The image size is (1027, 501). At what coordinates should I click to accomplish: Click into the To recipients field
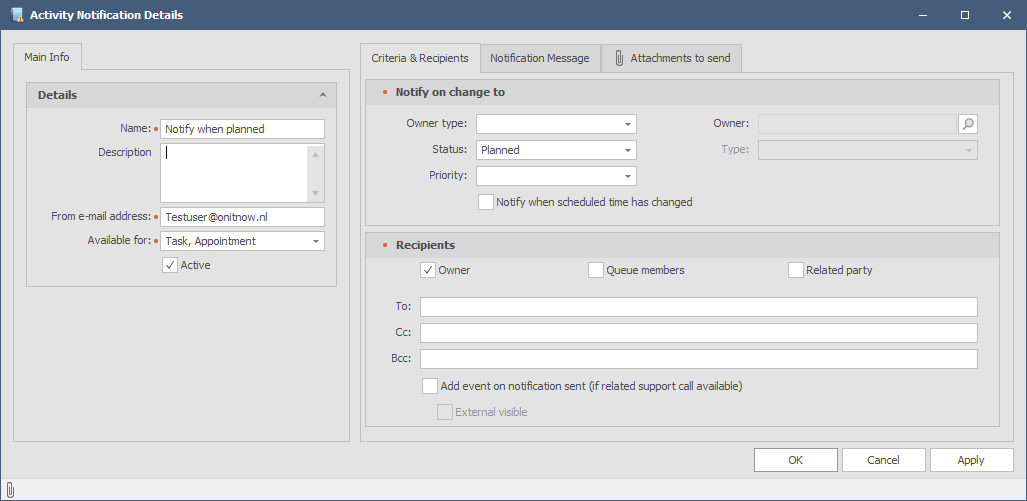click(x=698, y=307)
